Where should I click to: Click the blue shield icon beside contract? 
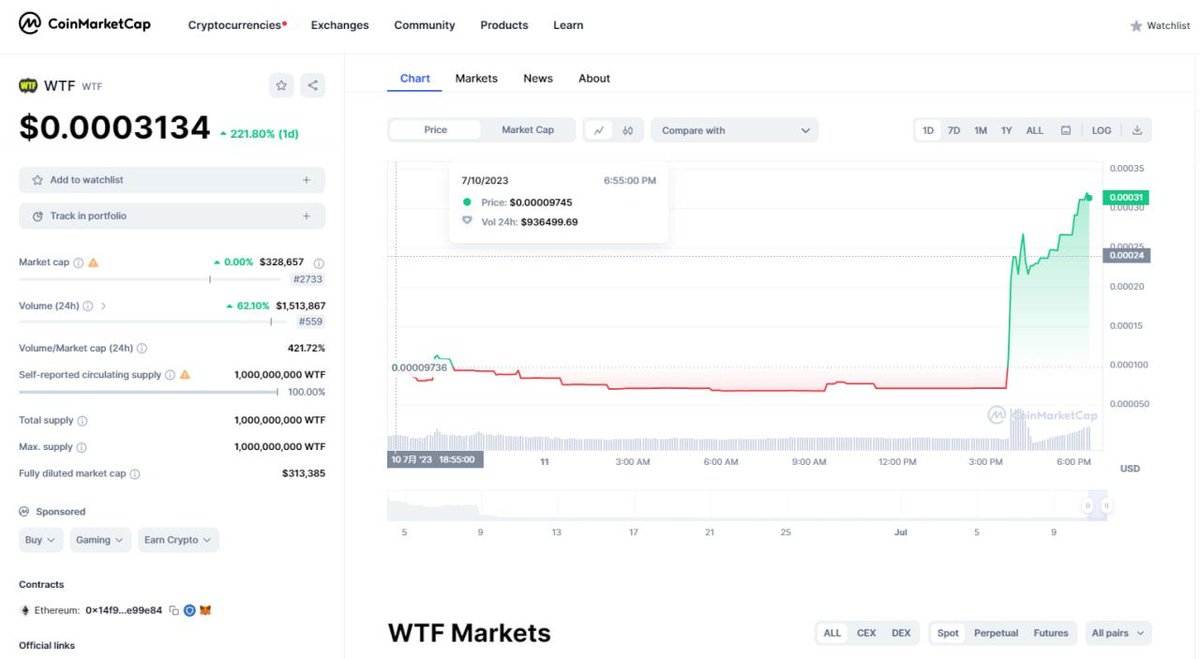click(x=189, y=610)
